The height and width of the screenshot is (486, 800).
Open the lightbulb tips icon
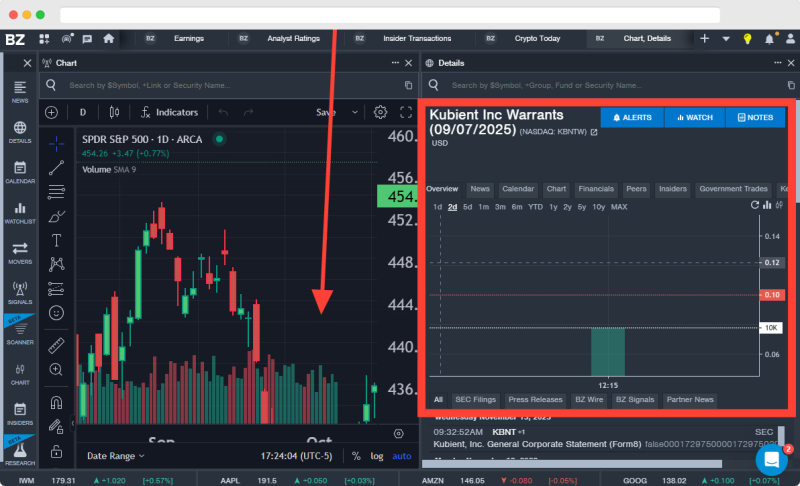(747, 39)
